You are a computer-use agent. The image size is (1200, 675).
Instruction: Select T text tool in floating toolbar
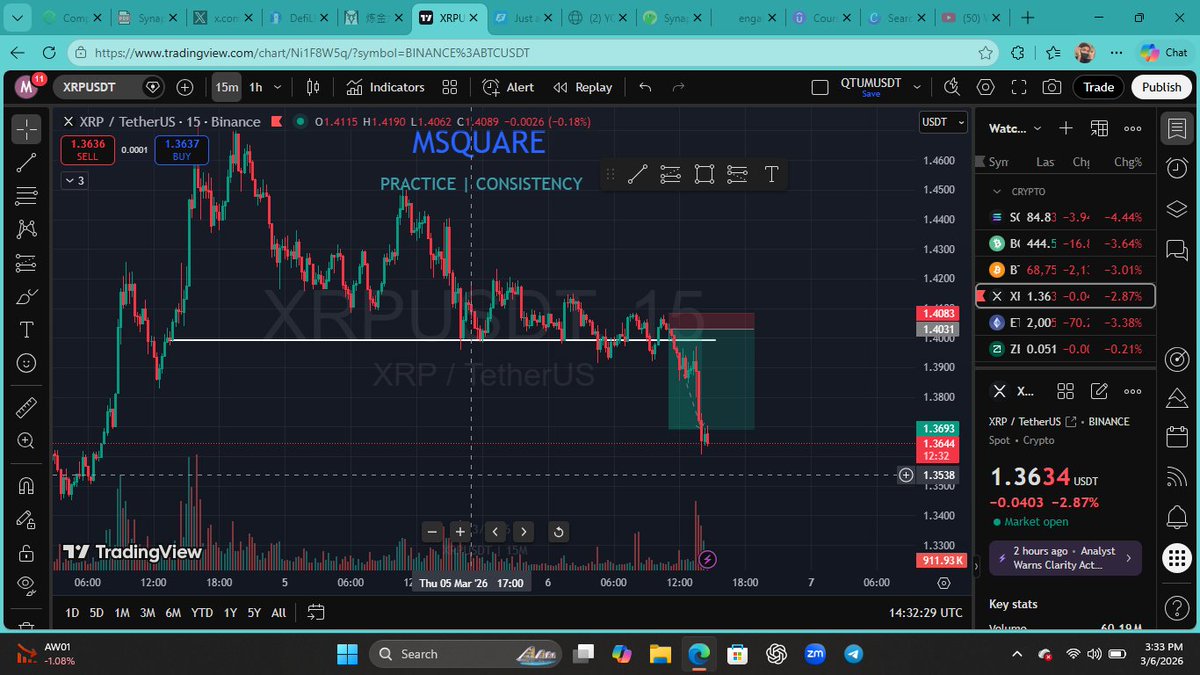[771, 174]
